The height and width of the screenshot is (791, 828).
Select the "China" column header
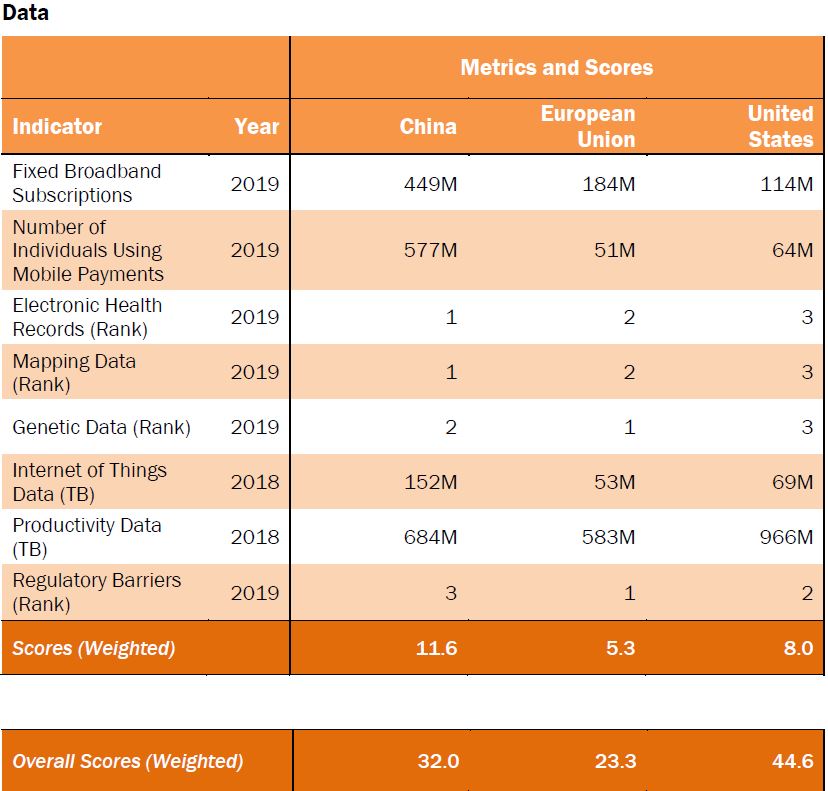tap(428, 127)
